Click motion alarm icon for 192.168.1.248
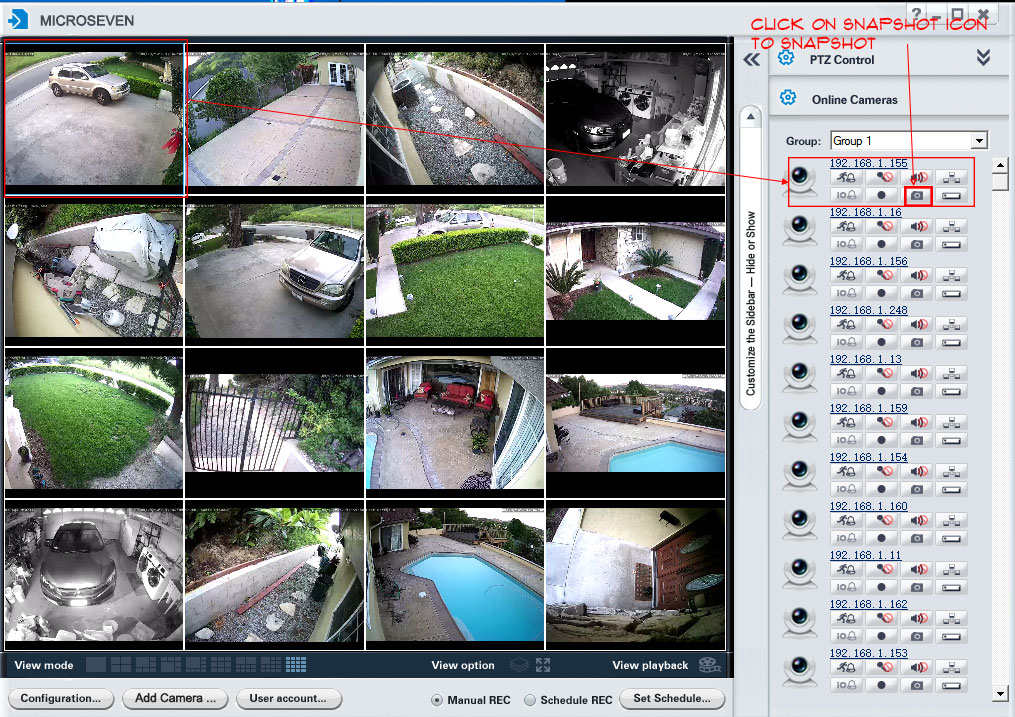This screenshot has width=1015, height=717. pyautogui.click(x=846, y=324)
